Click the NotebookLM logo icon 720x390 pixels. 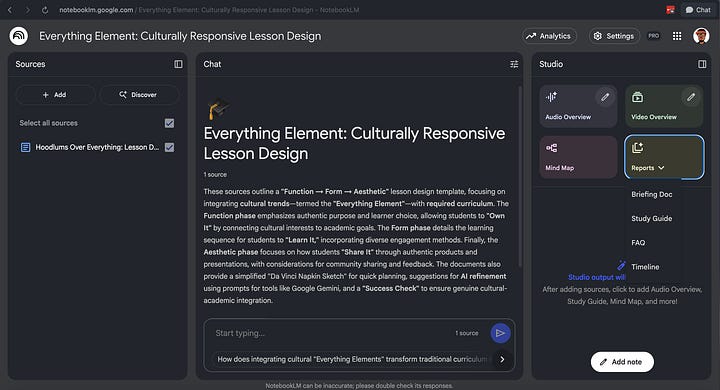tap(19, 36)
